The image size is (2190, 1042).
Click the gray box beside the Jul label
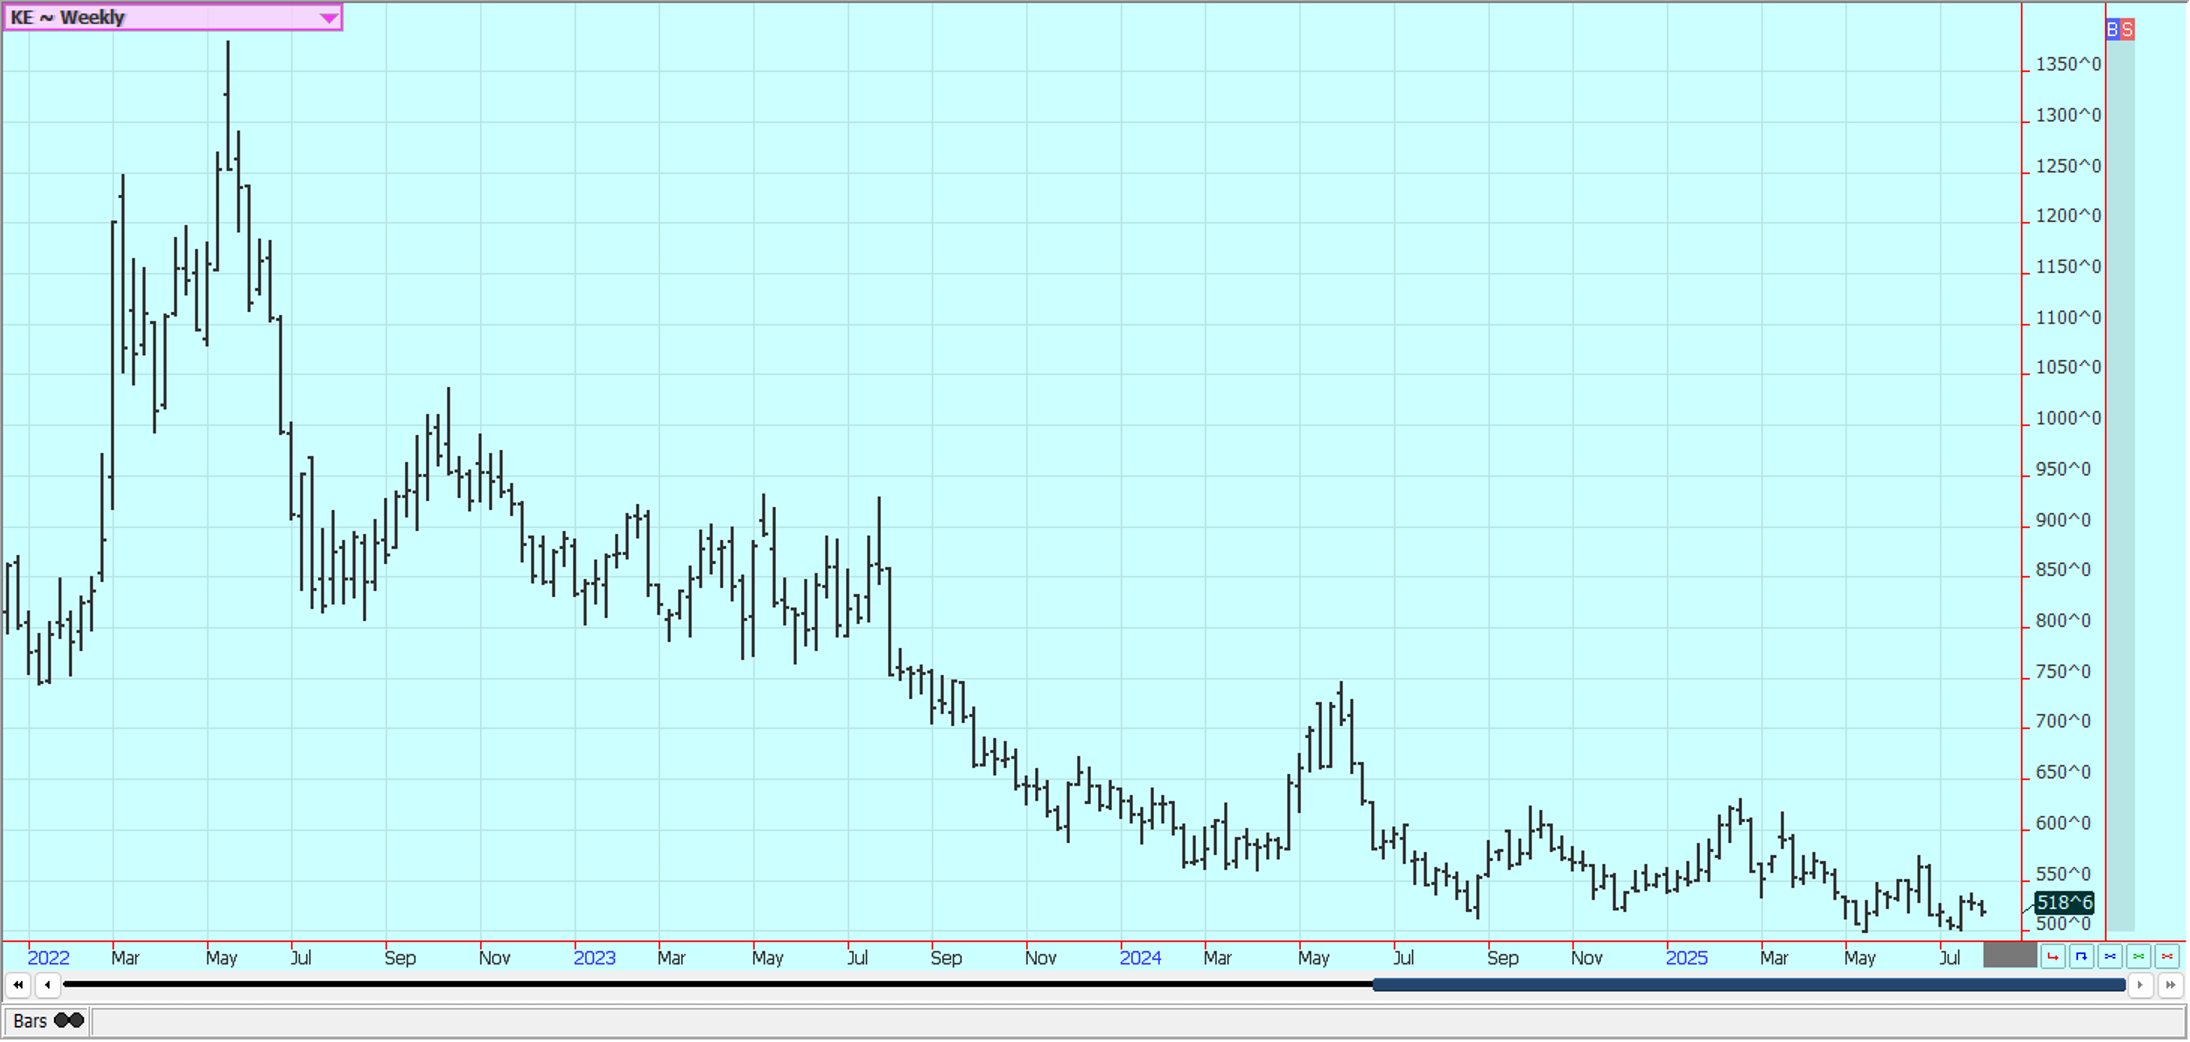click(2010, 955)
